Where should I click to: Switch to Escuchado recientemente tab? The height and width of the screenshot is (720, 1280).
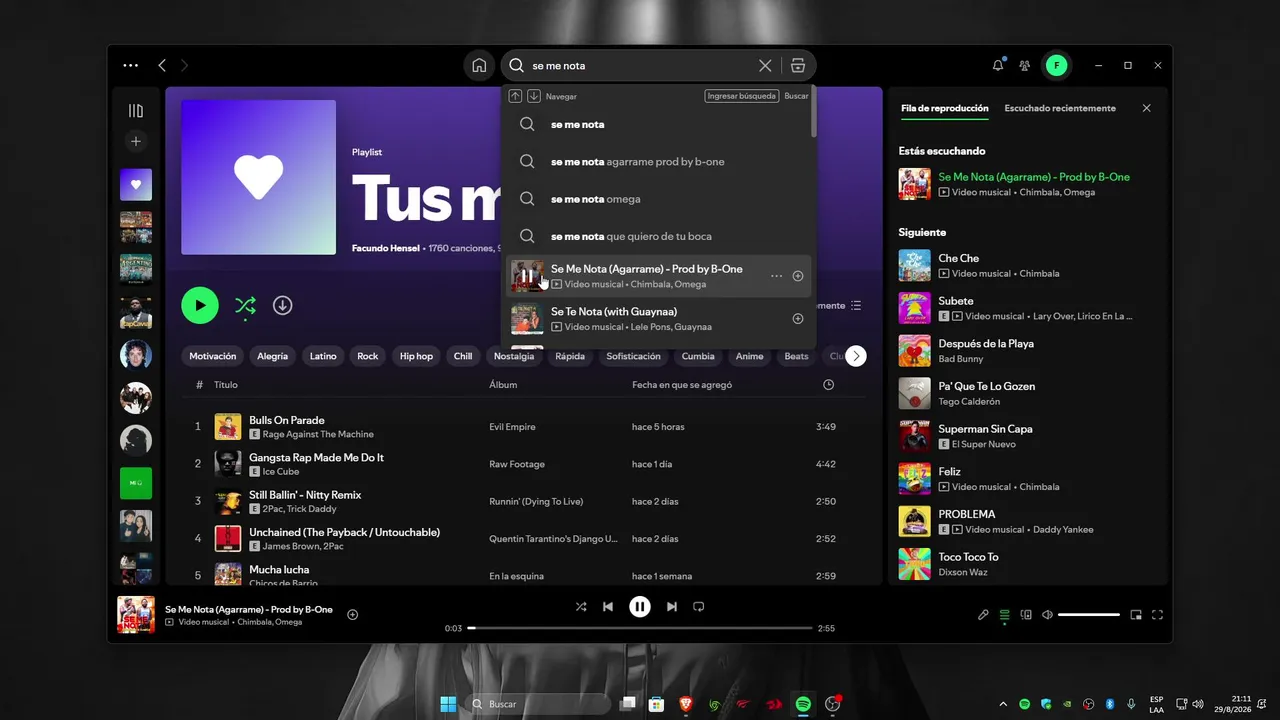tap(1060, 108)
